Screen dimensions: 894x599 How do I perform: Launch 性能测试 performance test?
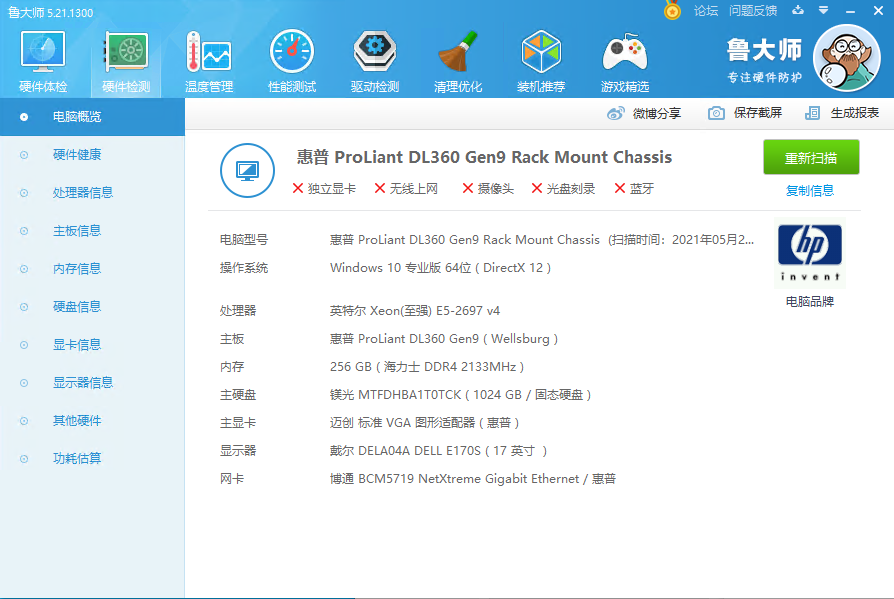pos(292,62)
